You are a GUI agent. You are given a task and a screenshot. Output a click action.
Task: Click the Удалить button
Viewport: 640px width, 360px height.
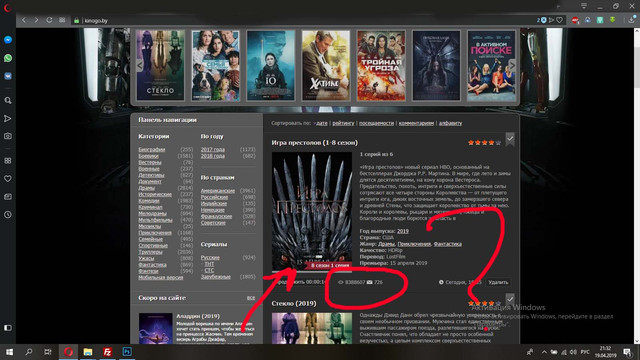coord(498,282)
